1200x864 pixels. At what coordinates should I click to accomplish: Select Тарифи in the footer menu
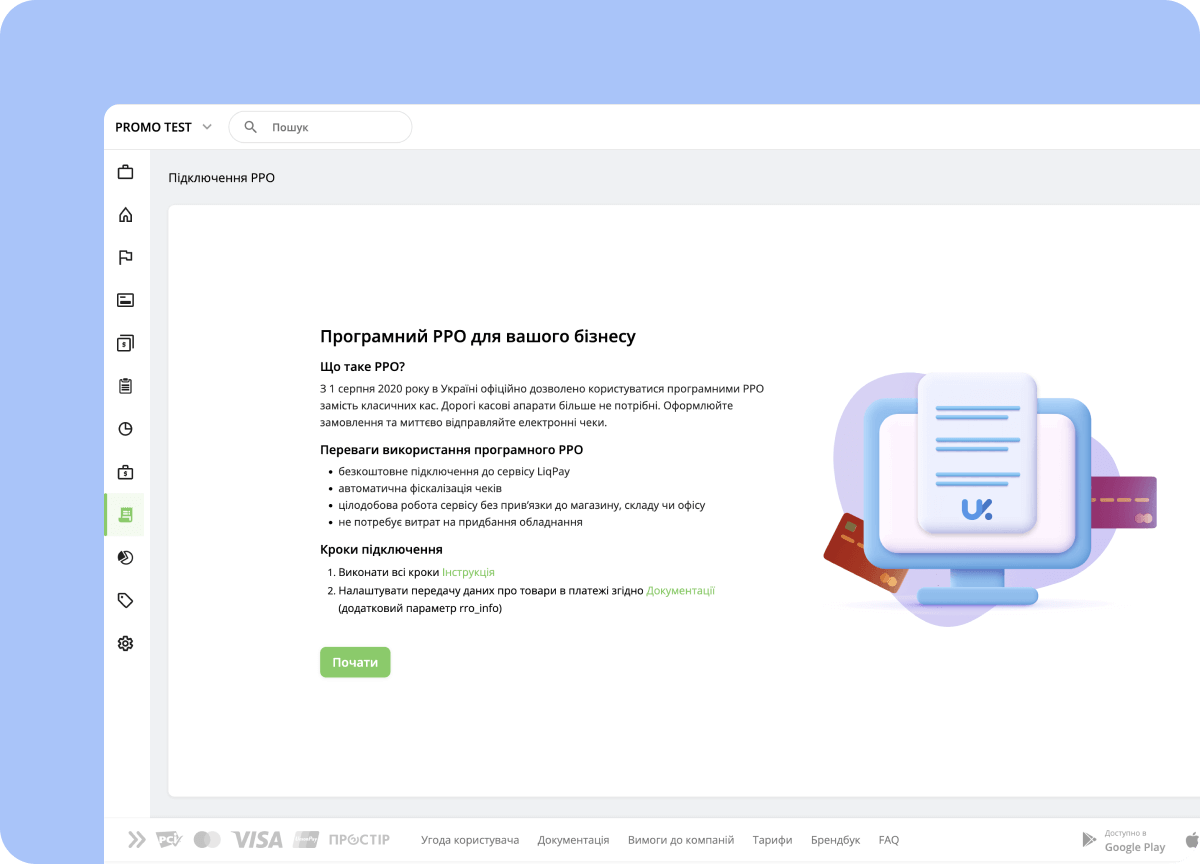tap(773, 840)
